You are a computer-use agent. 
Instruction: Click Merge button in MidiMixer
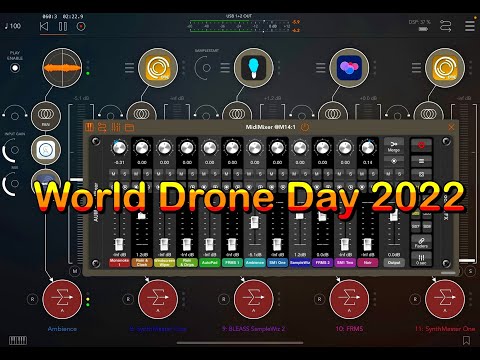(394, 146)
